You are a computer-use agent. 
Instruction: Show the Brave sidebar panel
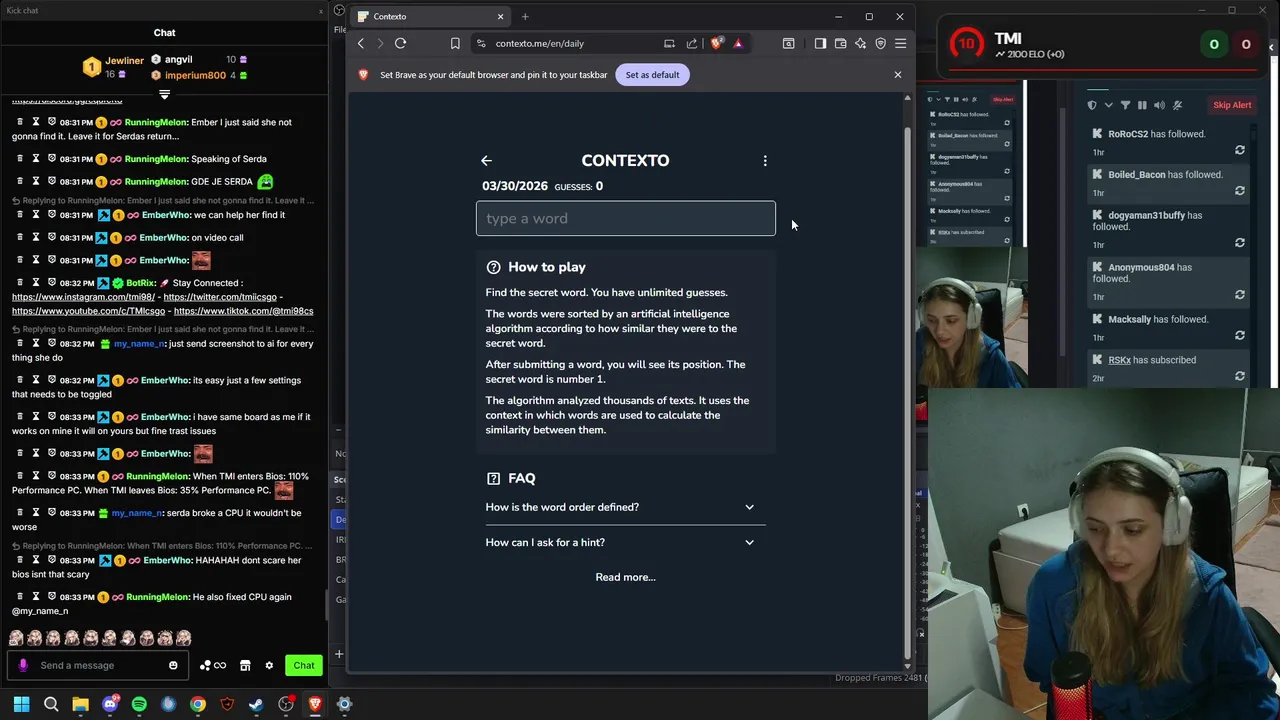(820, 43)
